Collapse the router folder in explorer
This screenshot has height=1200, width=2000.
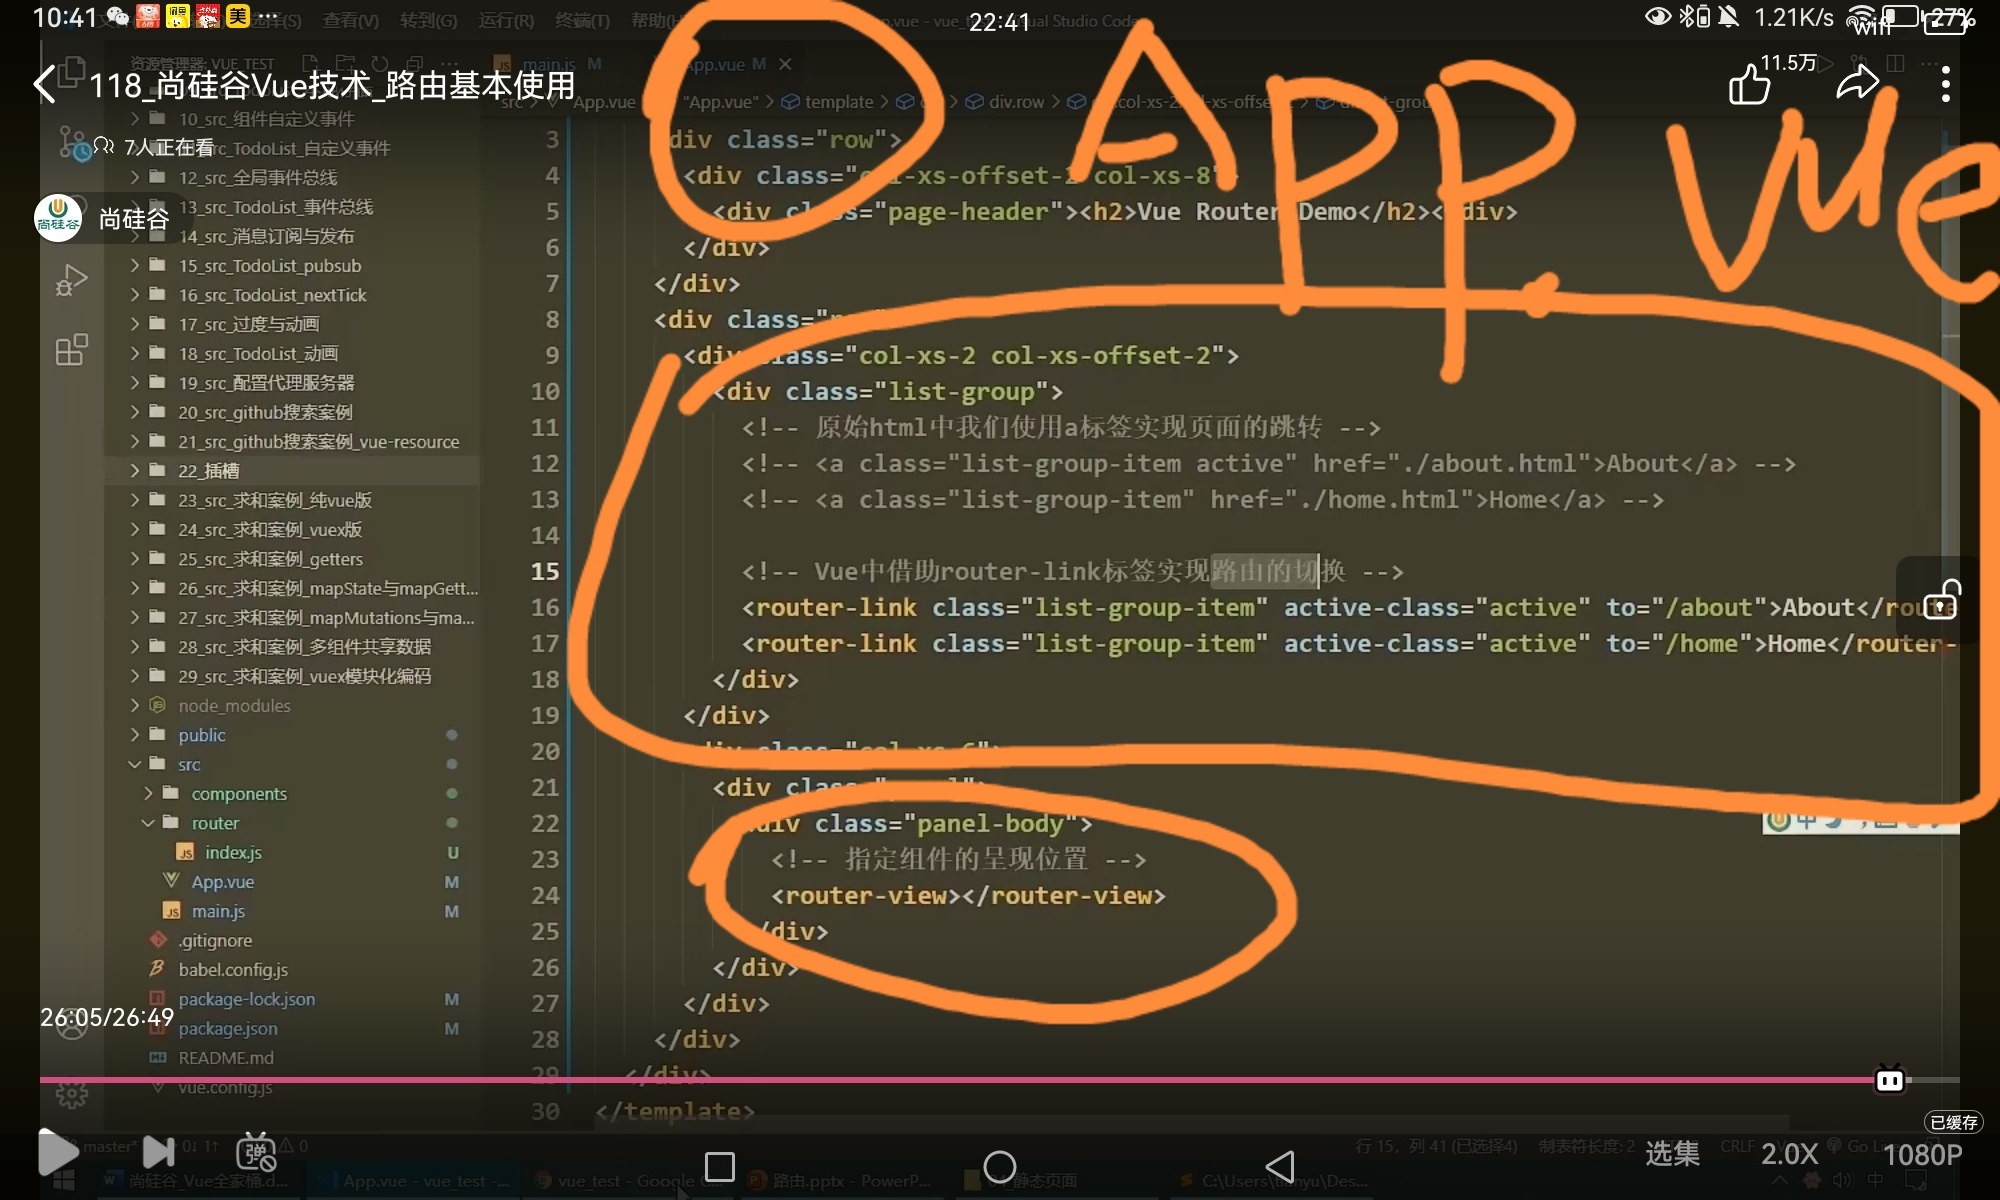click(x=214, y=823)
